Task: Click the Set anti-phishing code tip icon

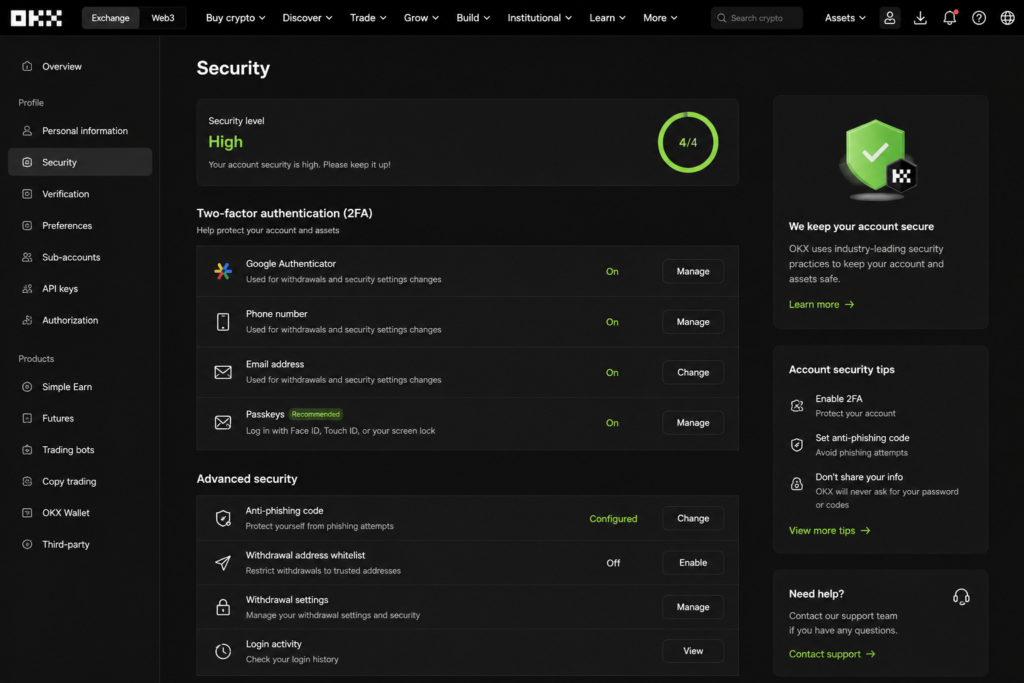Action: click(x=797, y=445)
